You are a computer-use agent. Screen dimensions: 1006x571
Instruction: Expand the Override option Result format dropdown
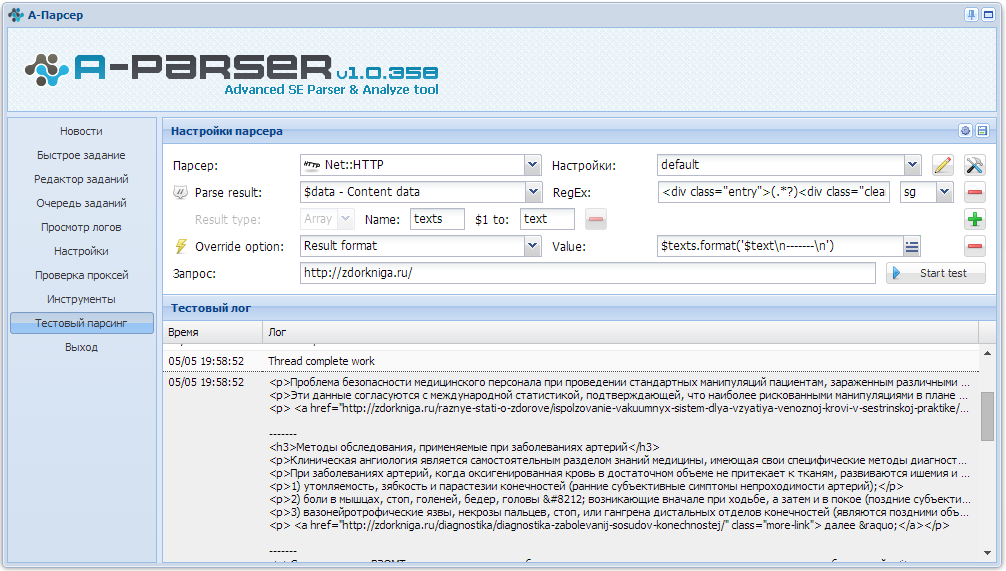[533, 246]
